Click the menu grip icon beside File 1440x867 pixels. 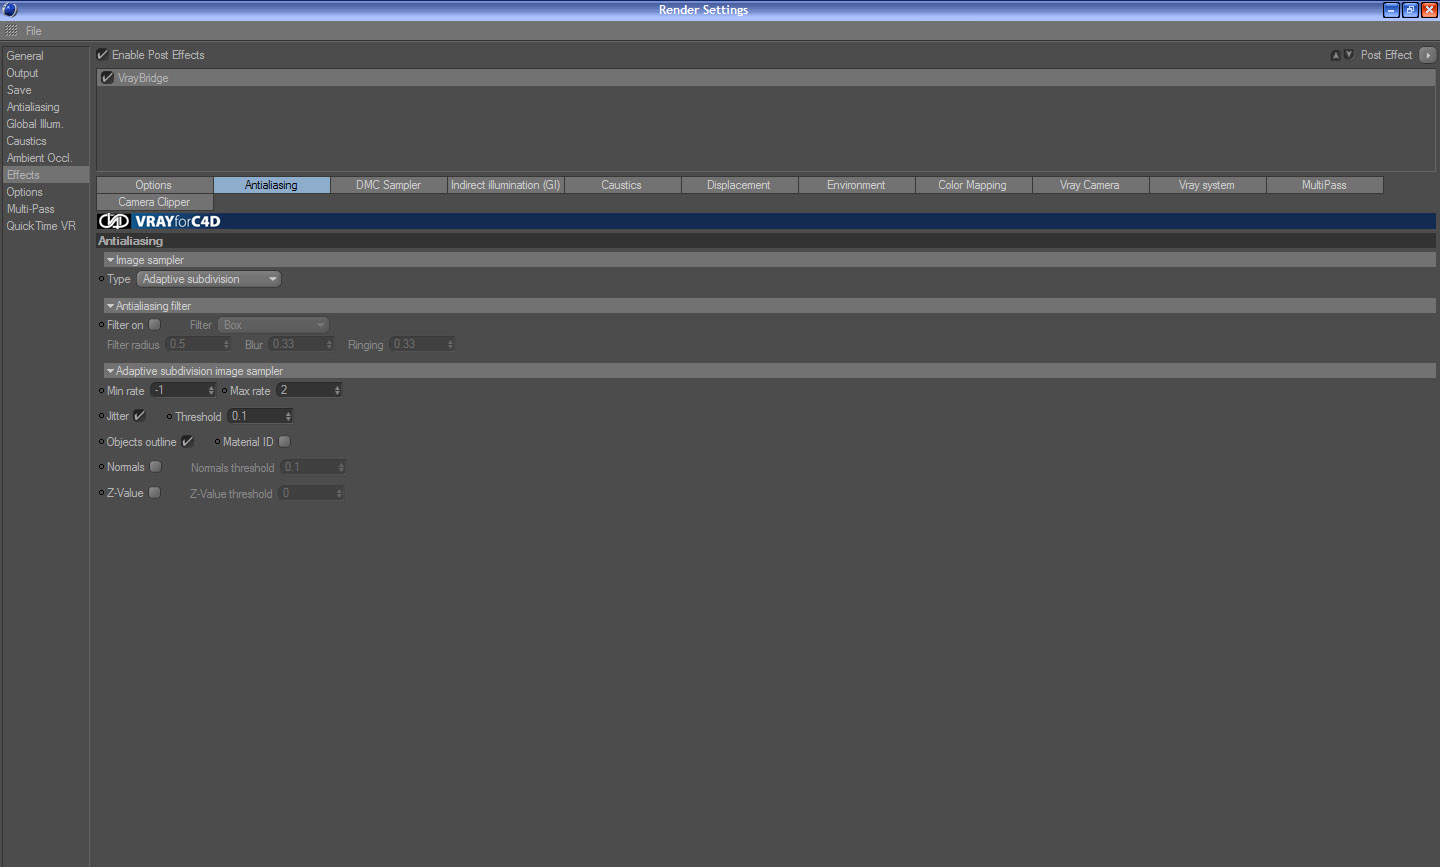tap(12, 31)
